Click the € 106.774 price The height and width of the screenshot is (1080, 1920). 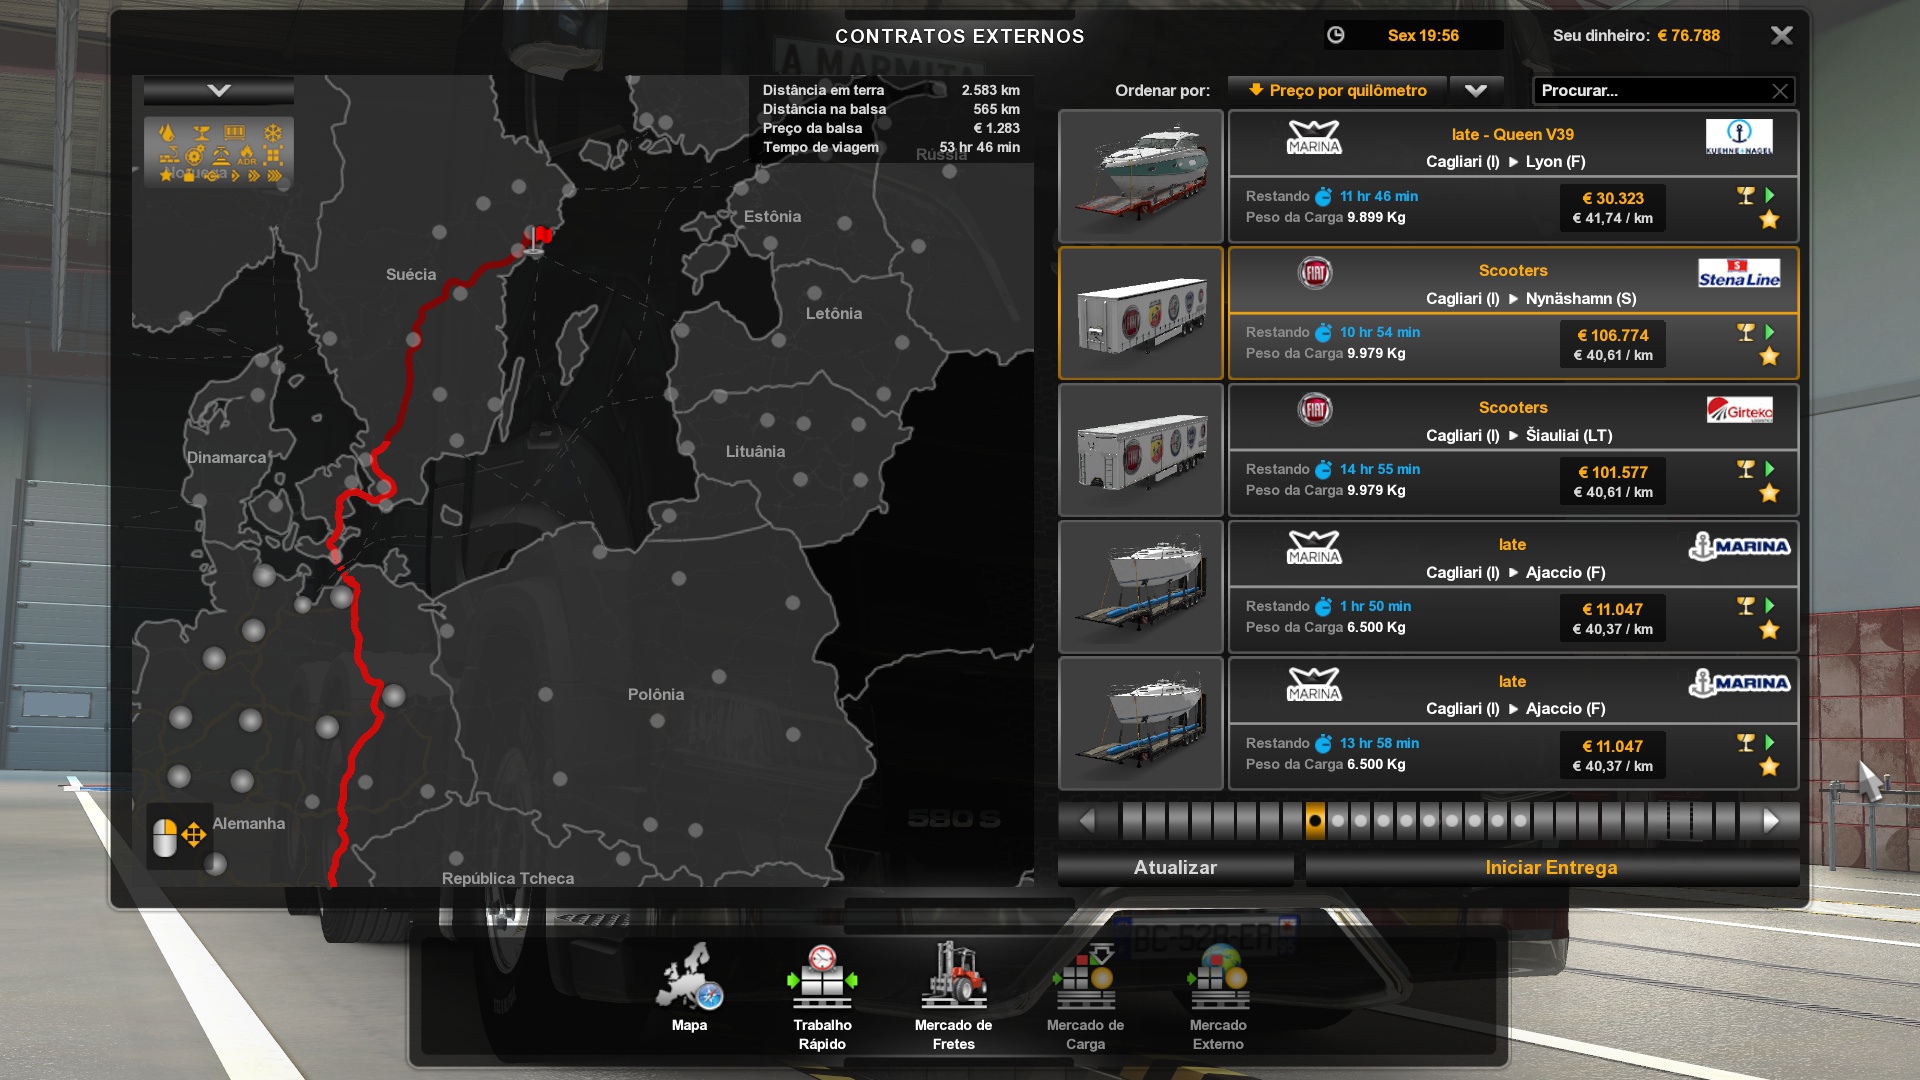(1612, 336)
